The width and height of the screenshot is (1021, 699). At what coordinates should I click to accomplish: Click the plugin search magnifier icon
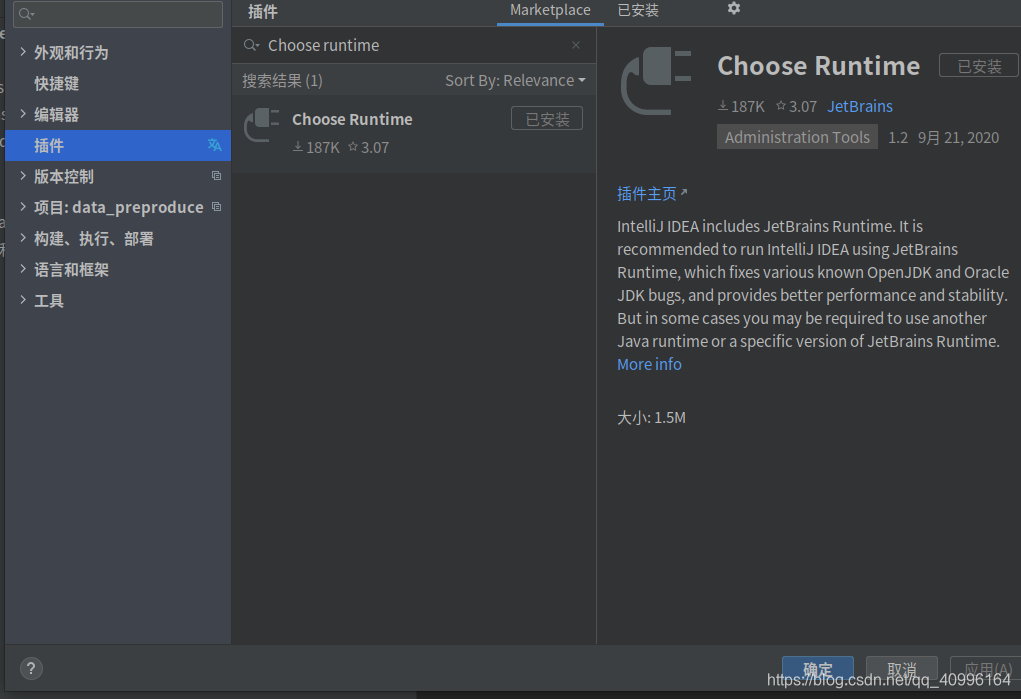coord(251,45)
